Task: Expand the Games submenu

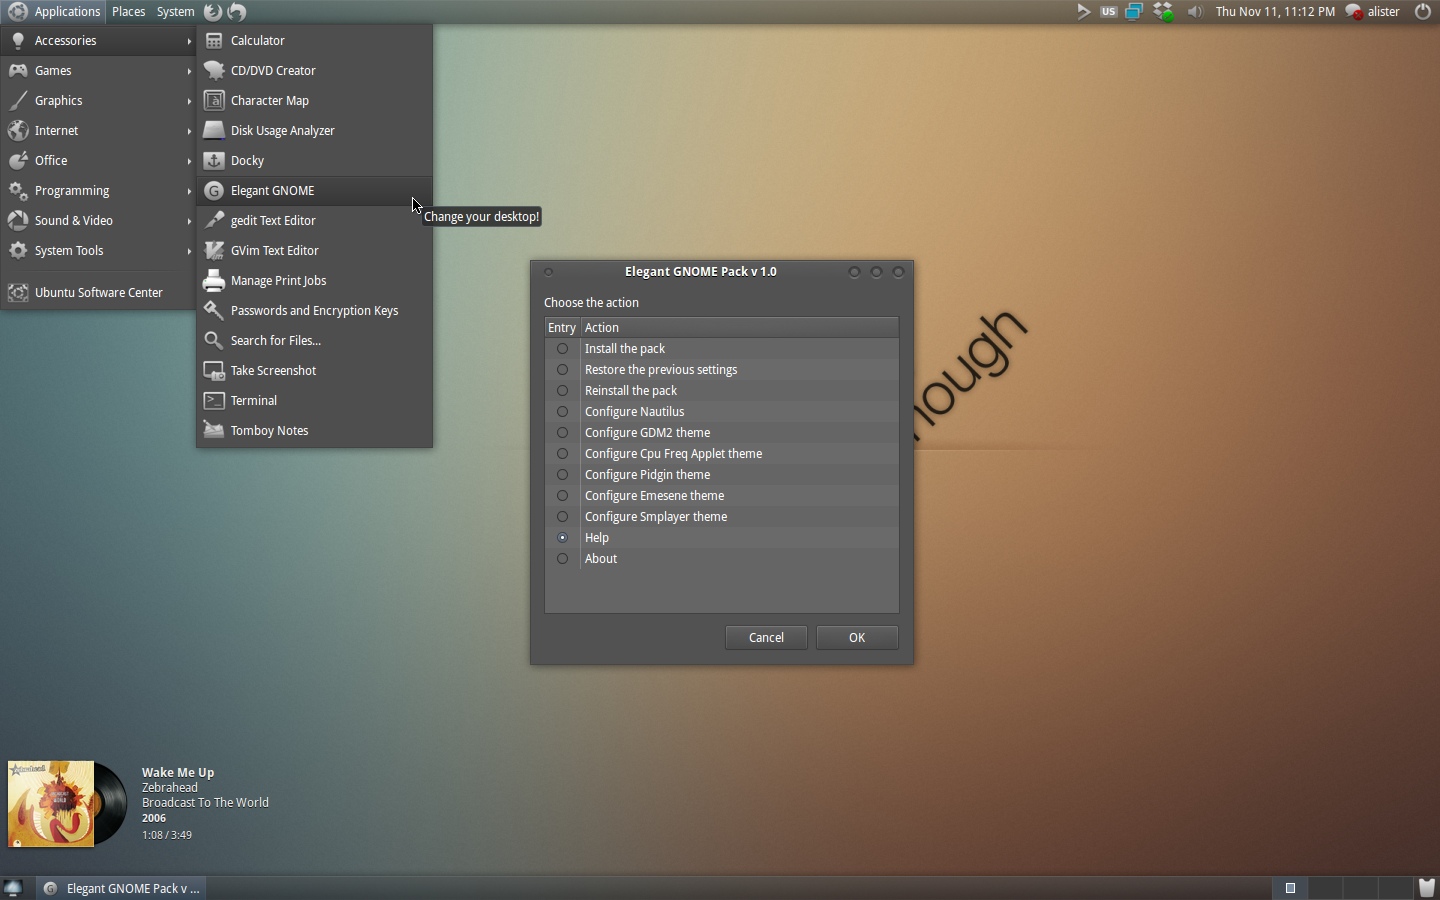Action: point(98,71)
